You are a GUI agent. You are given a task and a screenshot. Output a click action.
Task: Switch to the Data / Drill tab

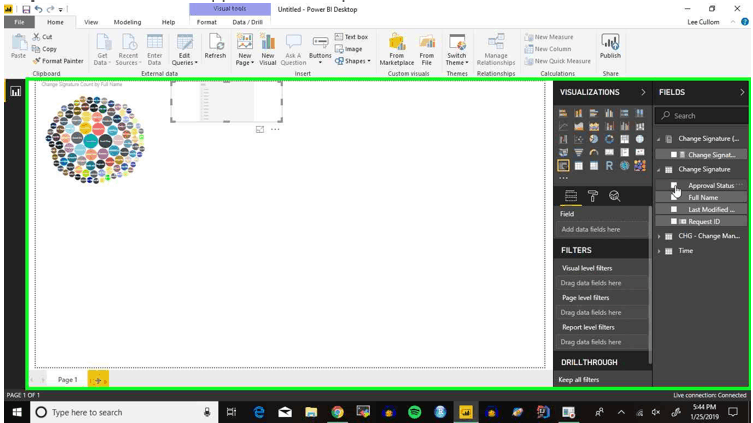[247, 22]
